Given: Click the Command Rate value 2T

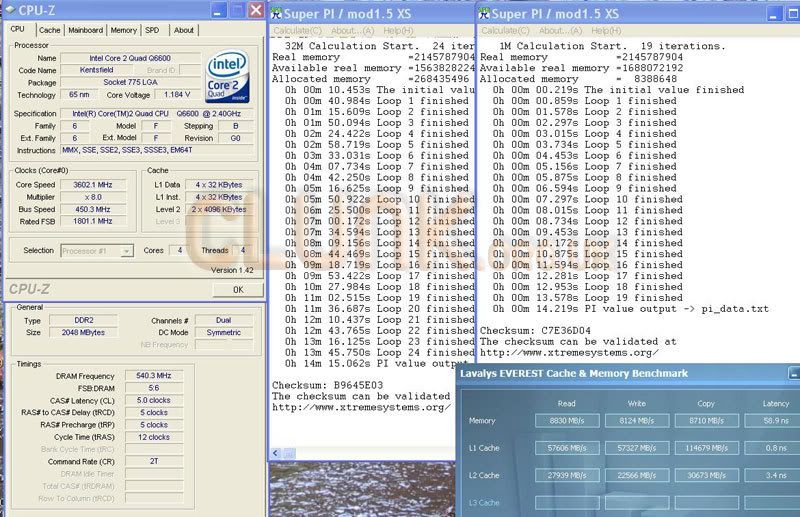Looking at the screenshot, I should (154, 461).
